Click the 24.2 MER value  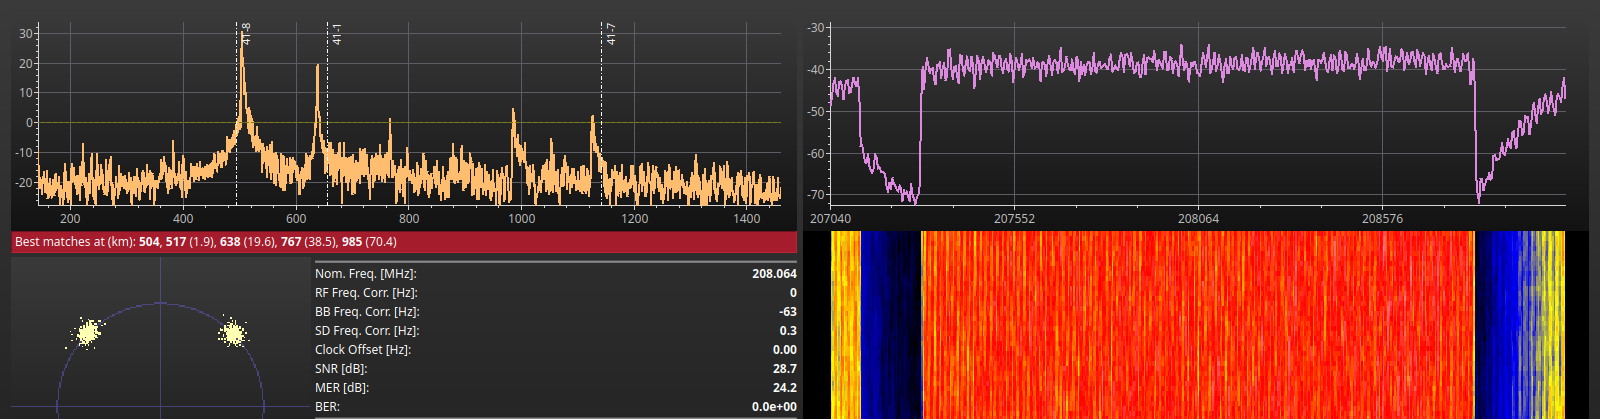click(785, 388)
